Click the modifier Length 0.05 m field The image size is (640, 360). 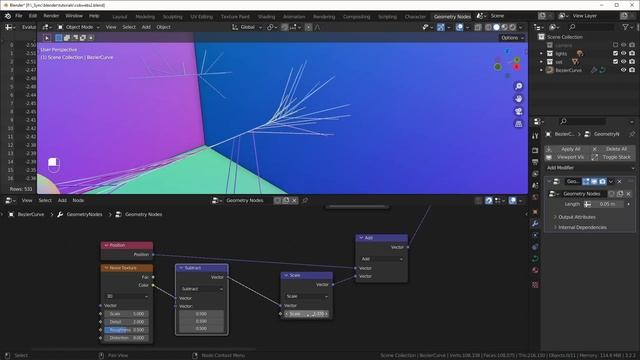point(604,204)
